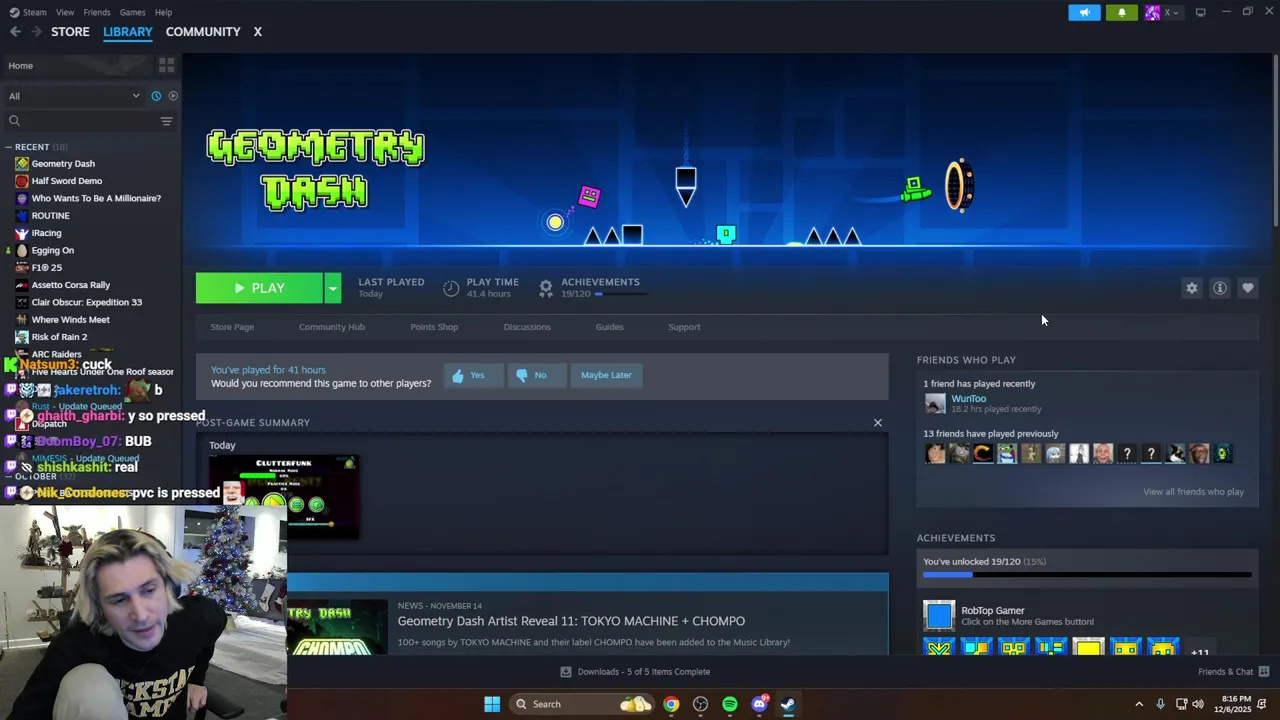Open the Guides link
Image resolution: width=1280 pixels, height=720 pixels.
[x=609, y=327]
